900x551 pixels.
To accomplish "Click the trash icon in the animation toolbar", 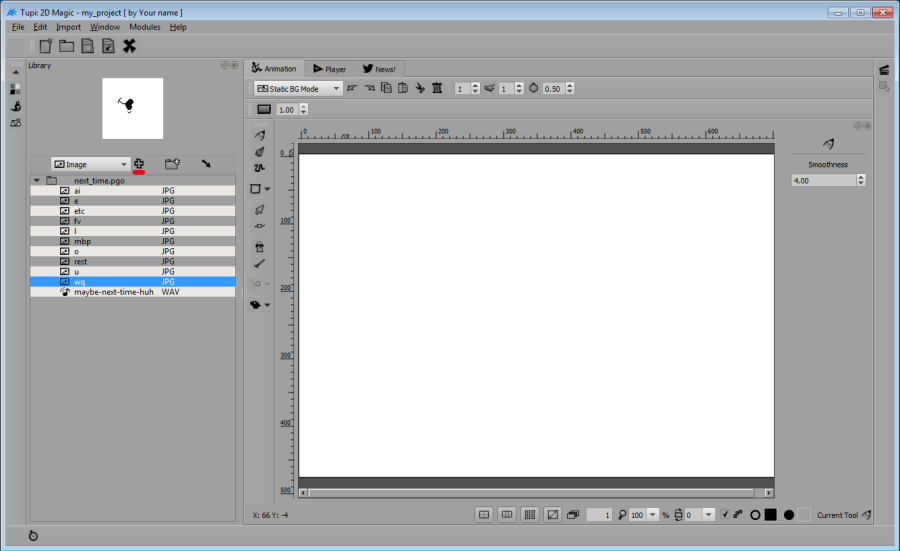I will pyautogui.click(x=437, y=88).
